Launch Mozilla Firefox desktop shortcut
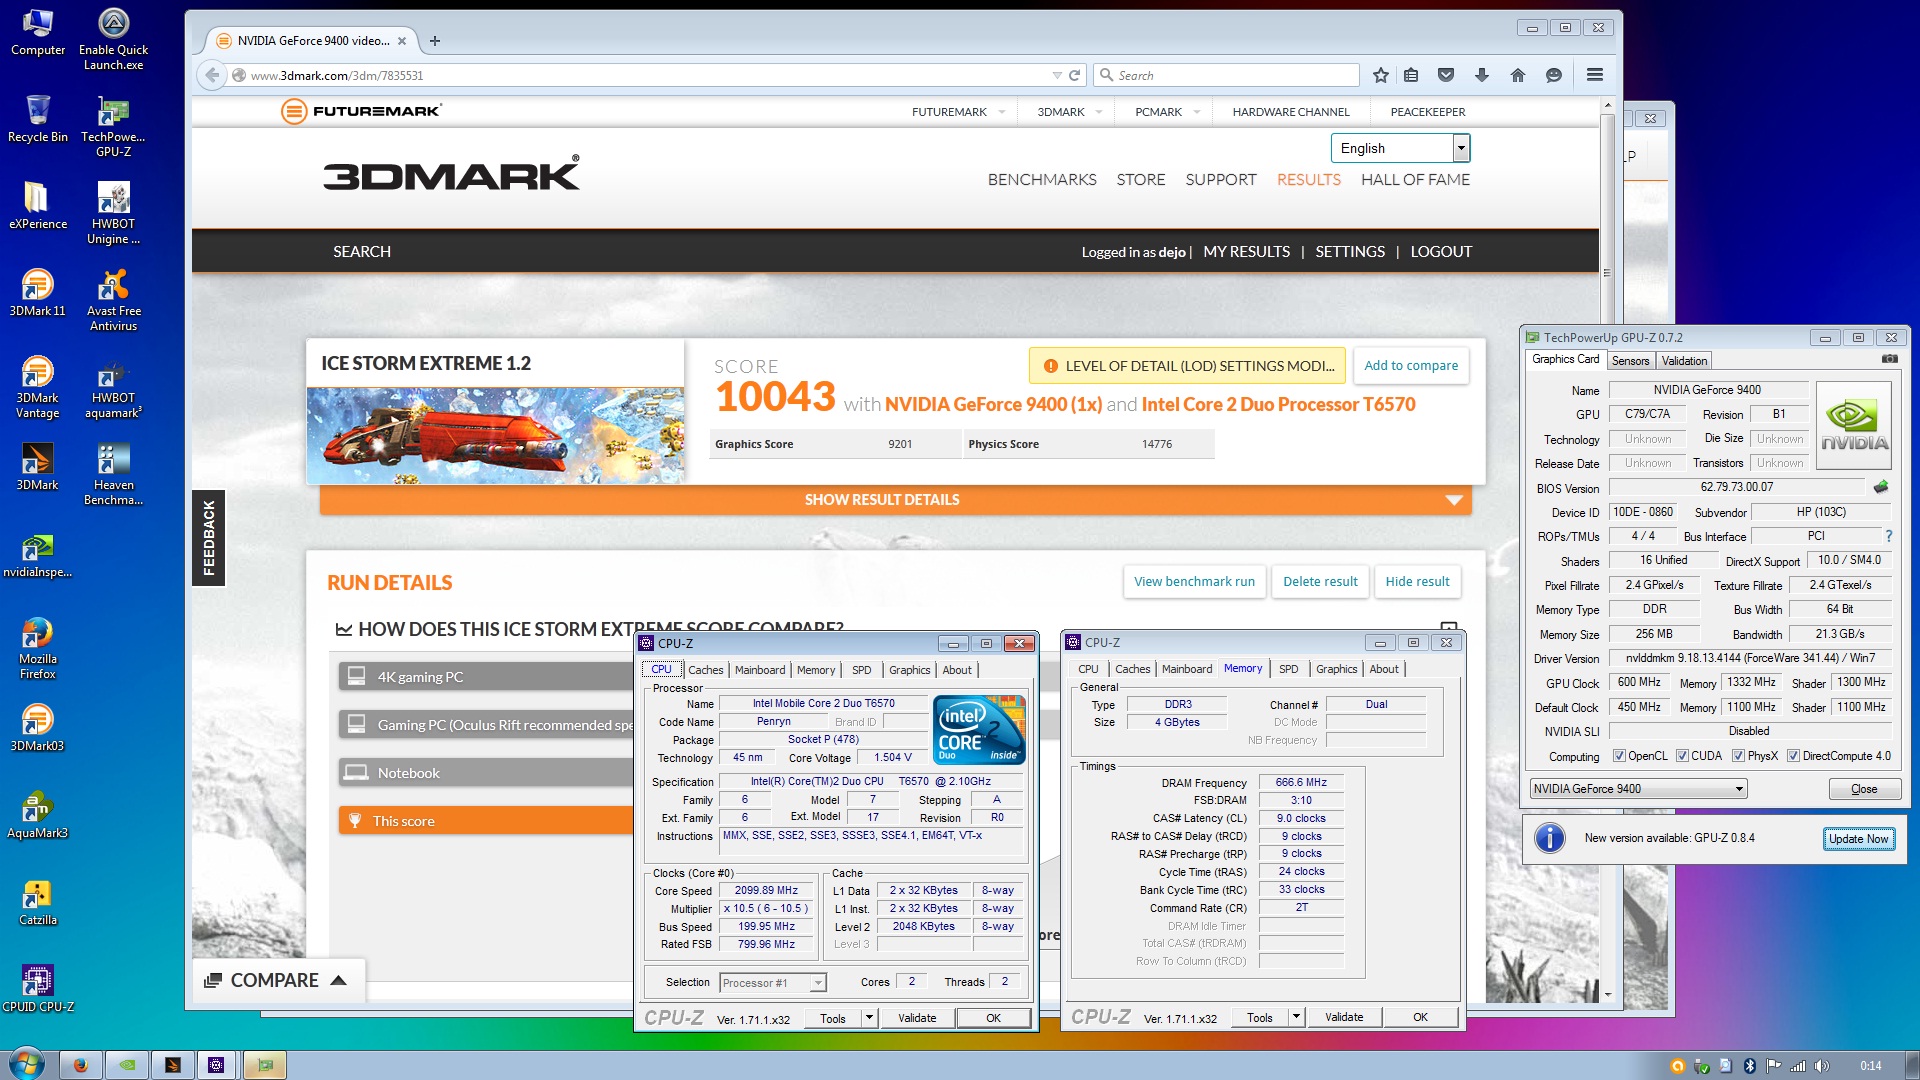 [x=38, y=648]
